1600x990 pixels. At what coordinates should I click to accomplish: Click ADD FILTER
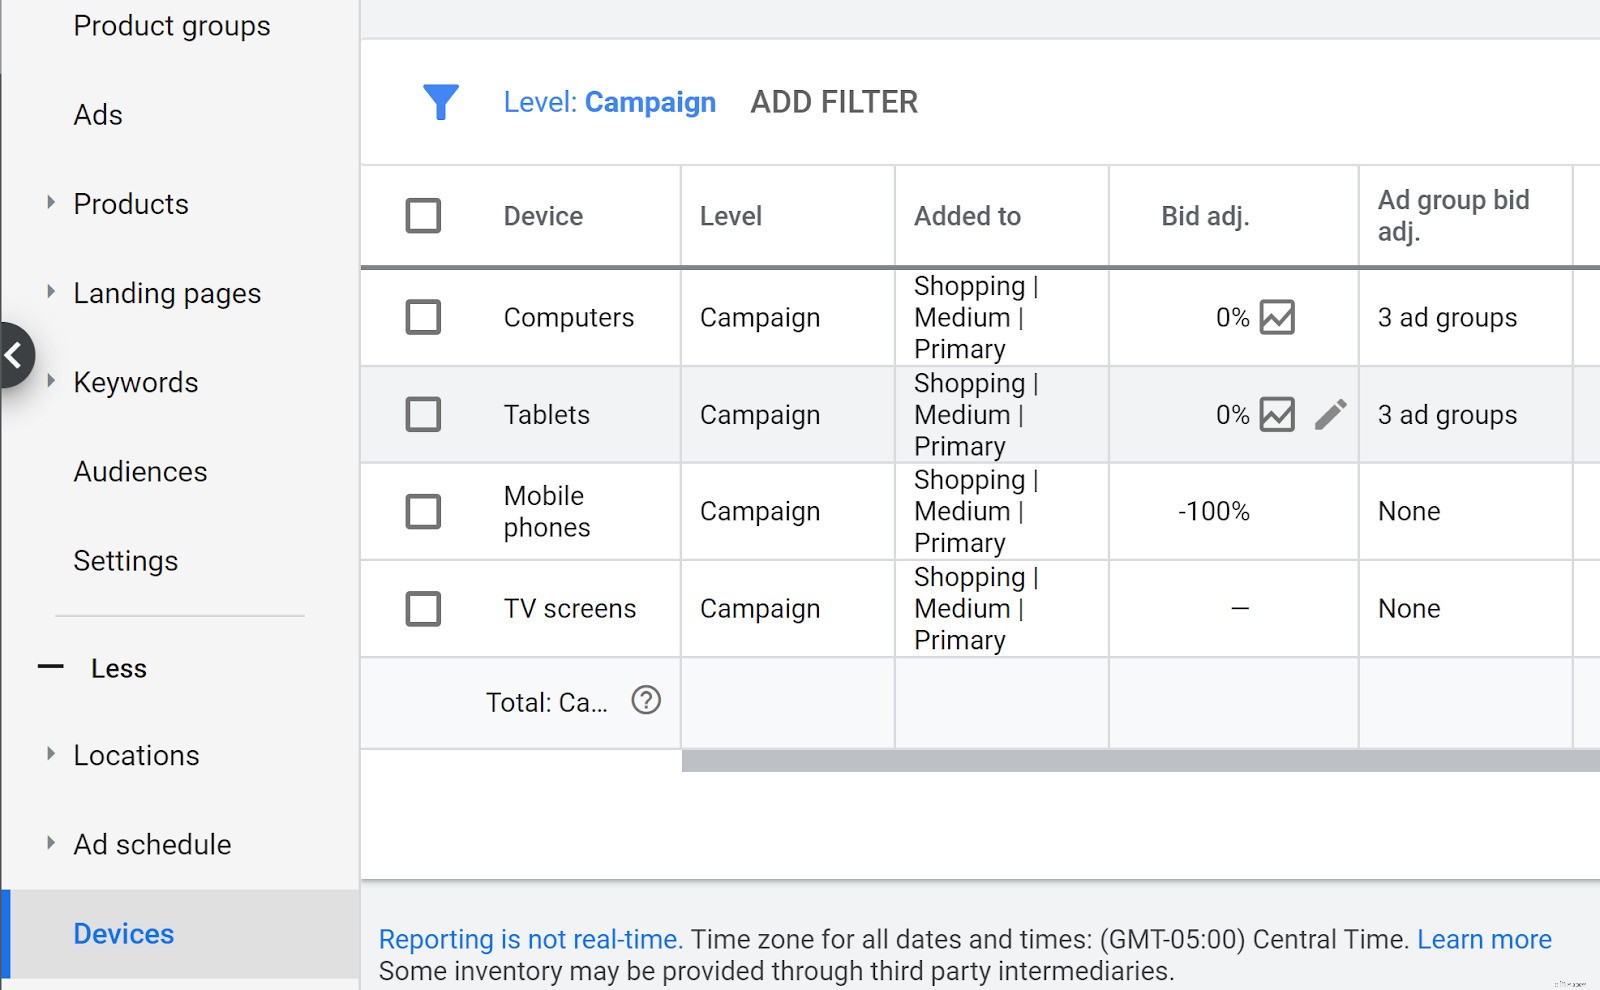[x=834, y=101]
